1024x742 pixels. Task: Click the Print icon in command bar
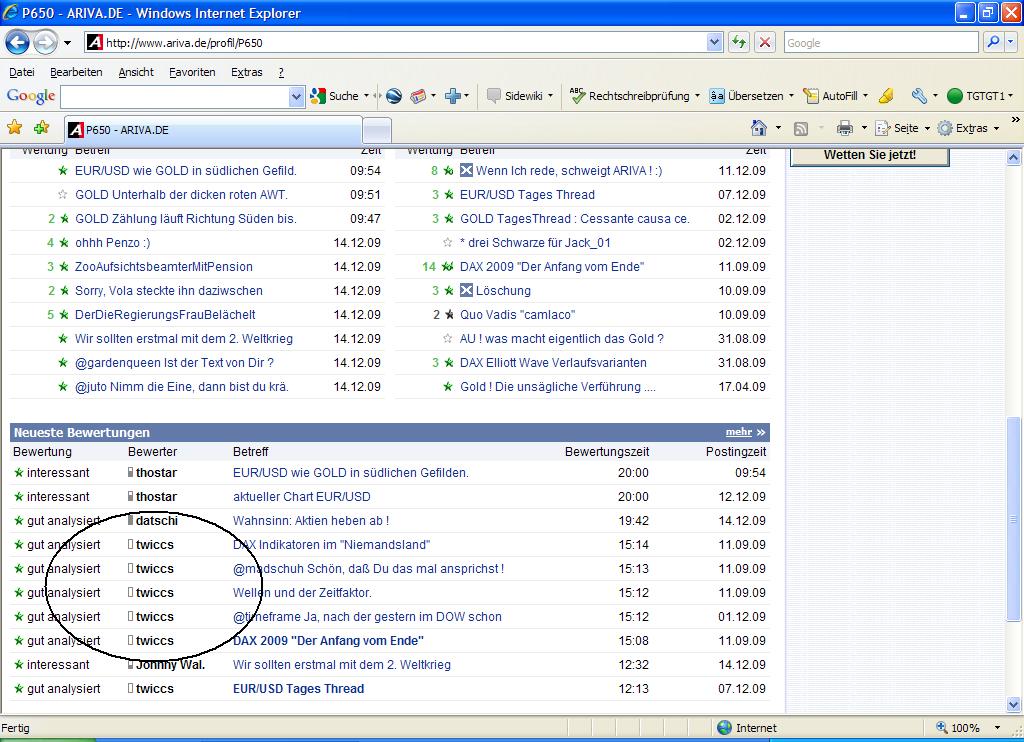(x=844, y=128)
